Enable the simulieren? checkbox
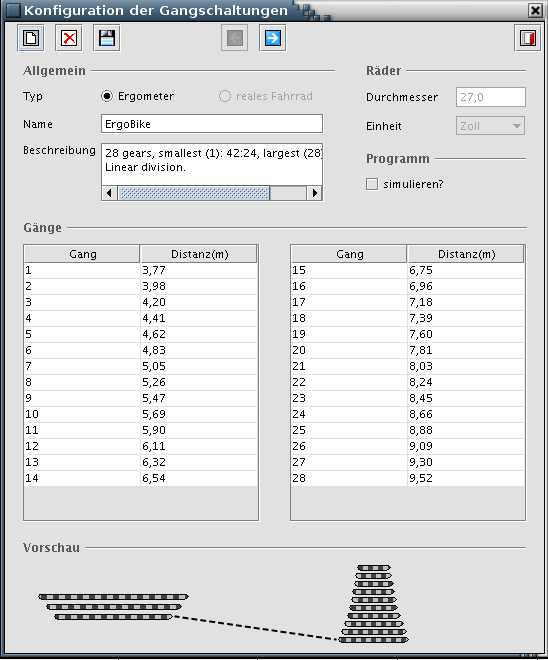 372,184
